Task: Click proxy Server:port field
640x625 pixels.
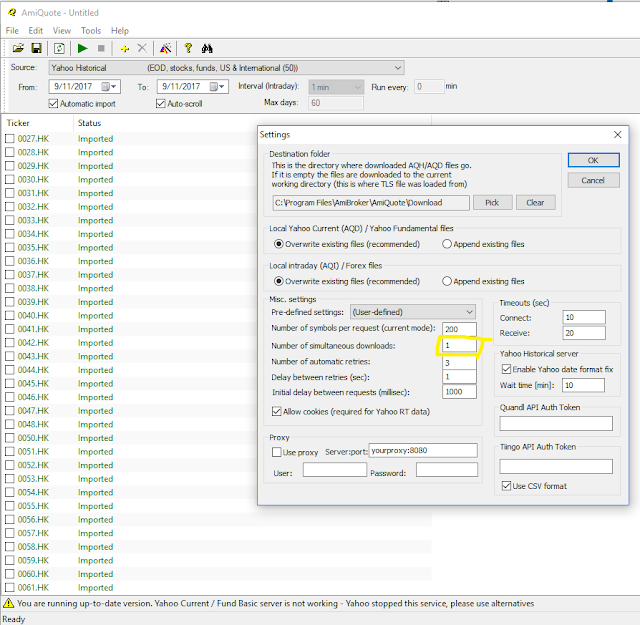Action: 423,450
